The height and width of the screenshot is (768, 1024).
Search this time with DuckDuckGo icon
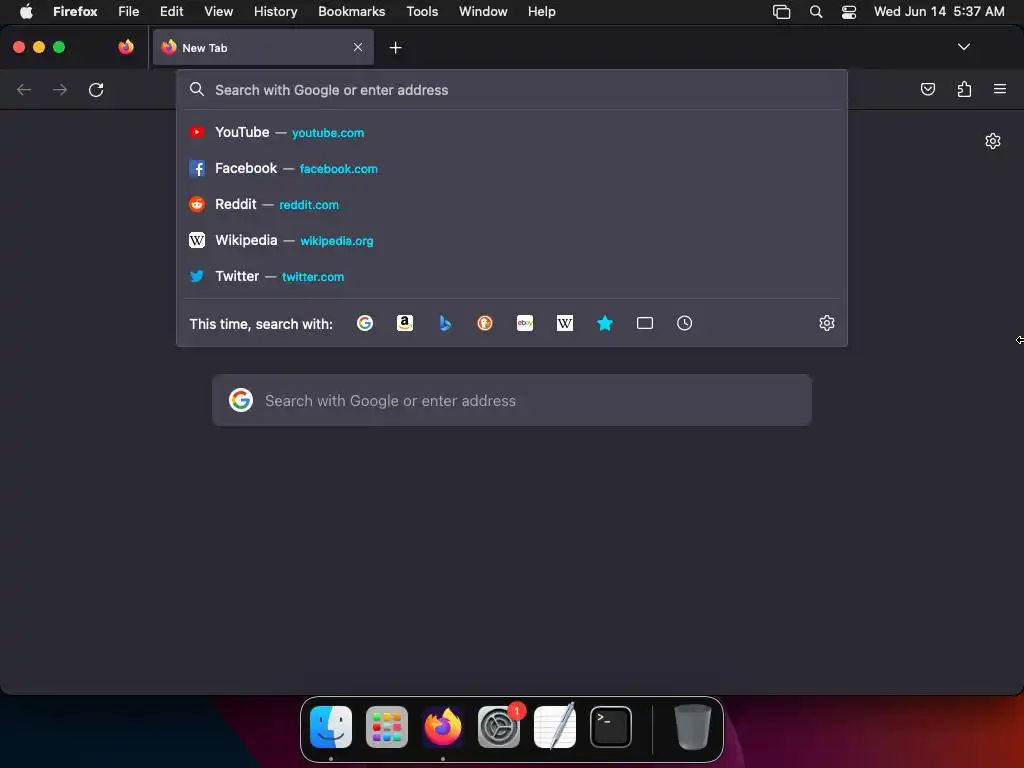485,323
